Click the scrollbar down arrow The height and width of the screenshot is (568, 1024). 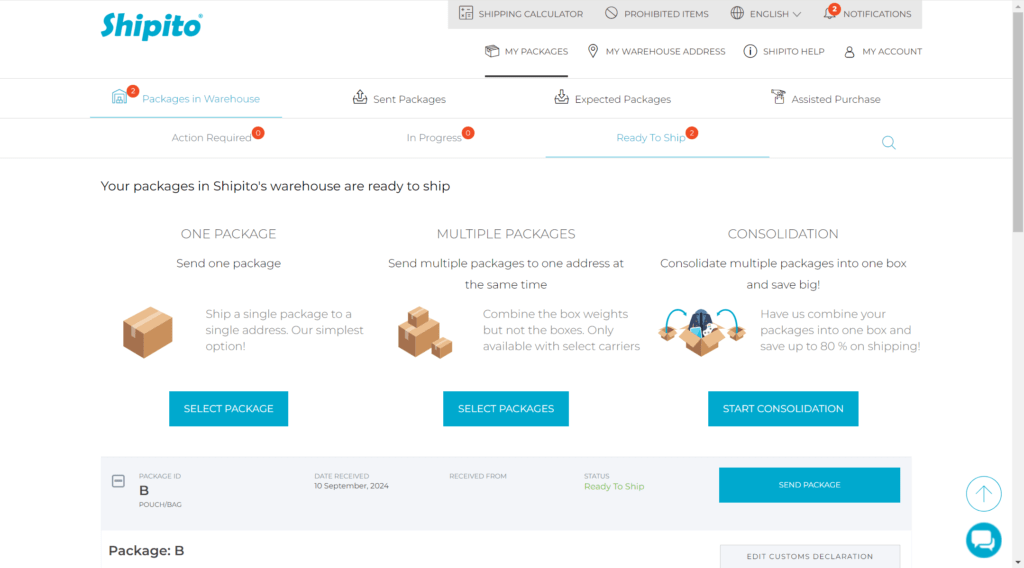(1018, 562)
